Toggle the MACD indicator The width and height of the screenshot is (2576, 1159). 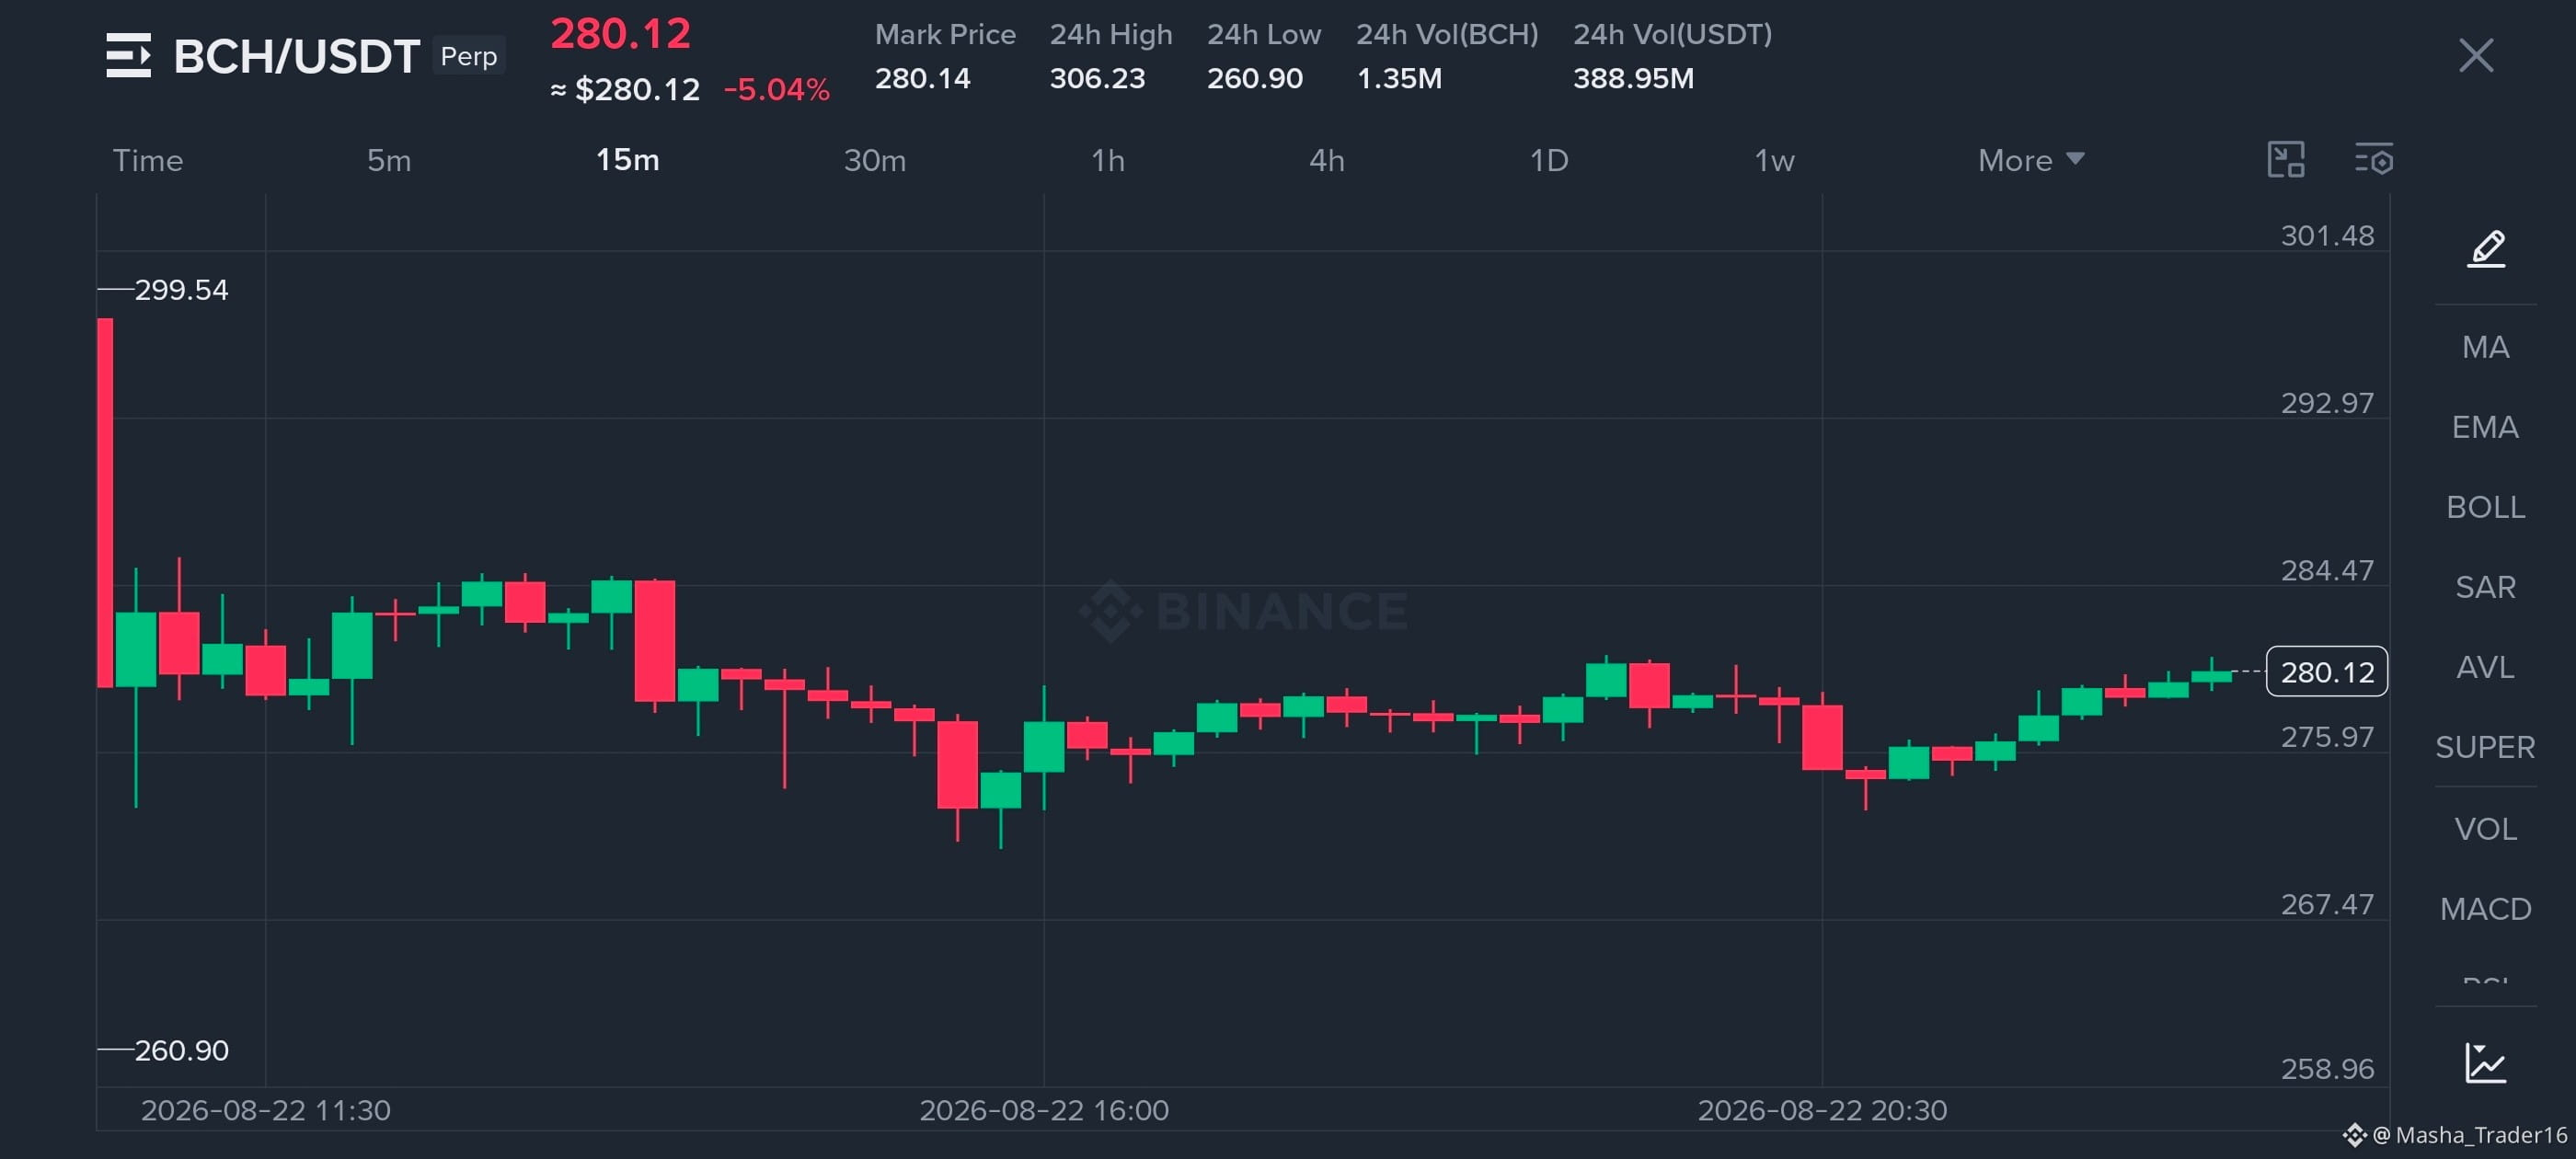(x=2486, y=909)
